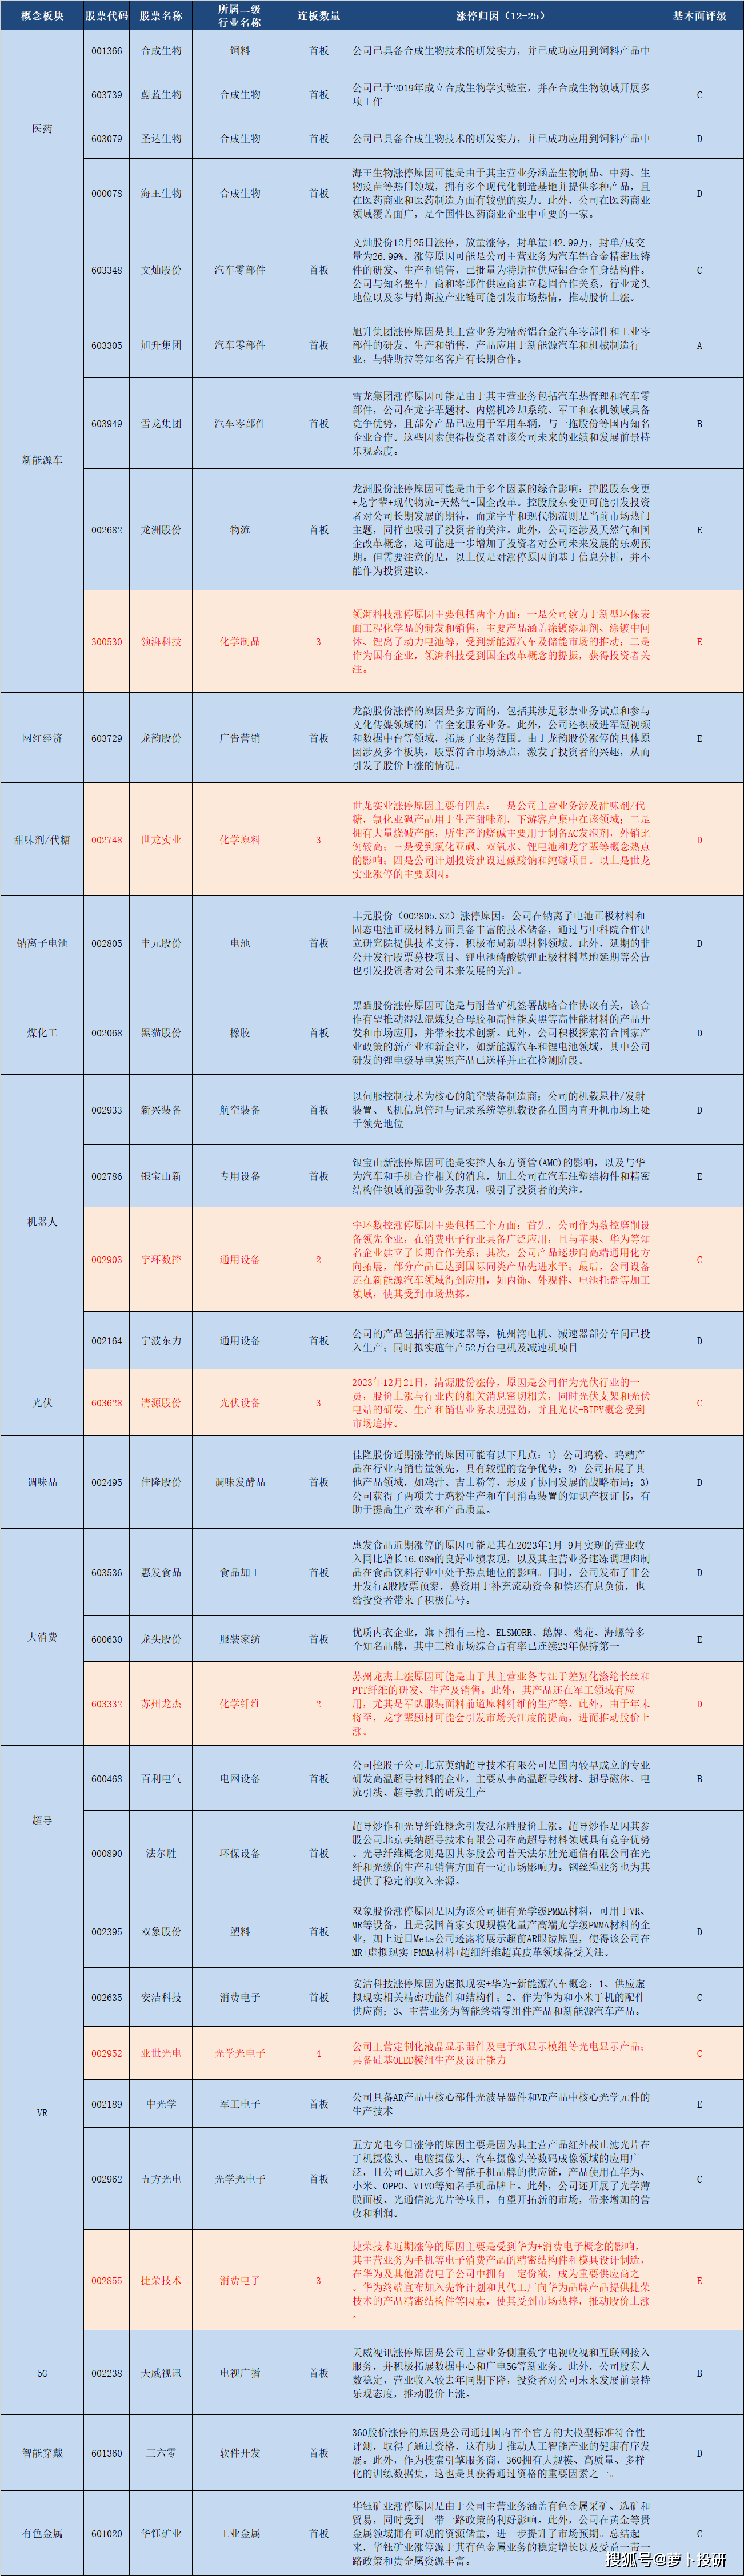This screenshot has width=744, height=2576.
Task: Click the 股票代码 column header
Action: [x=107, y=16]
